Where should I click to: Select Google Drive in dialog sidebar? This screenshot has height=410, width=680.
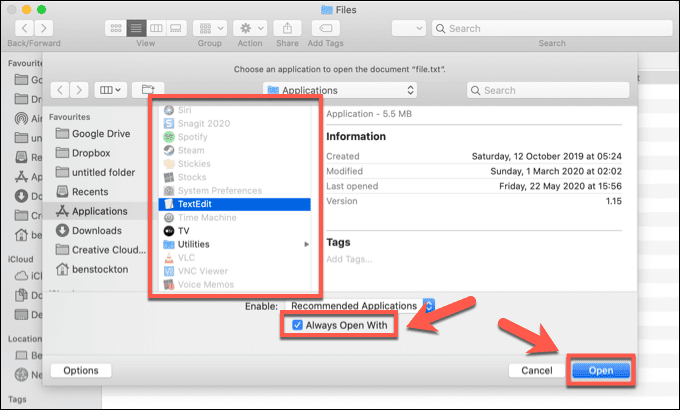(x=93, y=134)
